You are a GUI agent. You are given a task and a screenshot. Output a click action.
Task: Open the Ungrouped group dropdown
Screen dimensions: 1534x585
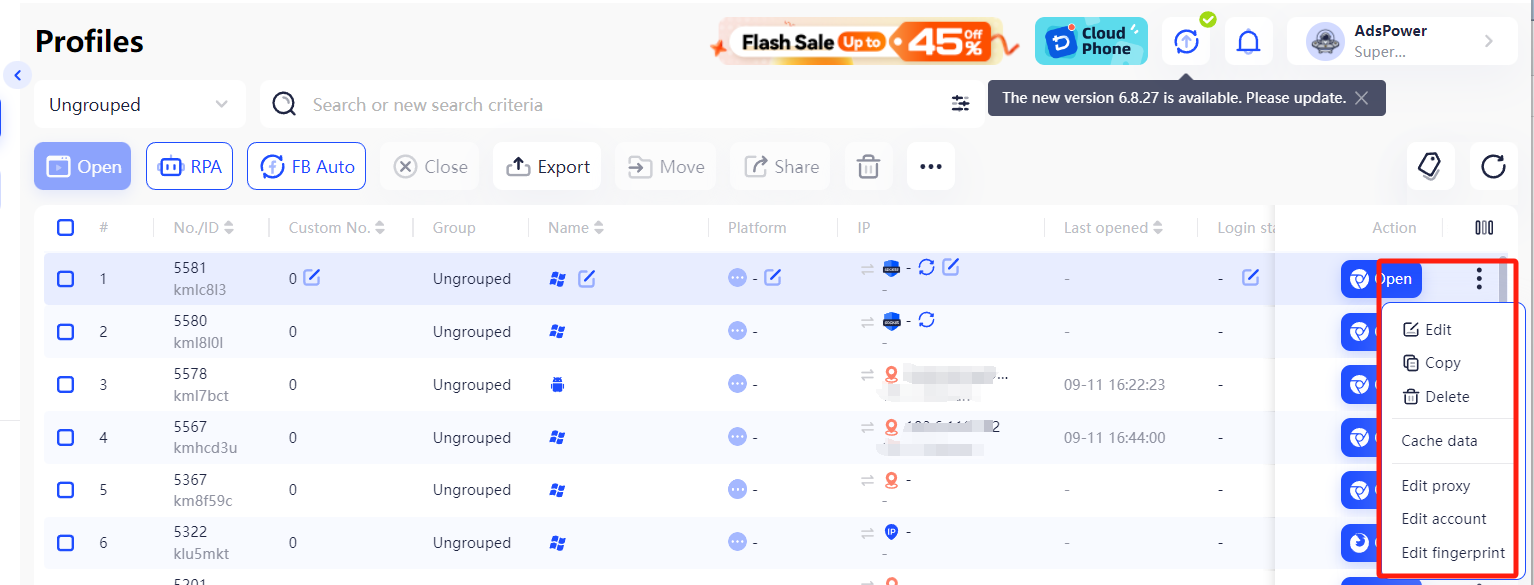coord(139,103)
